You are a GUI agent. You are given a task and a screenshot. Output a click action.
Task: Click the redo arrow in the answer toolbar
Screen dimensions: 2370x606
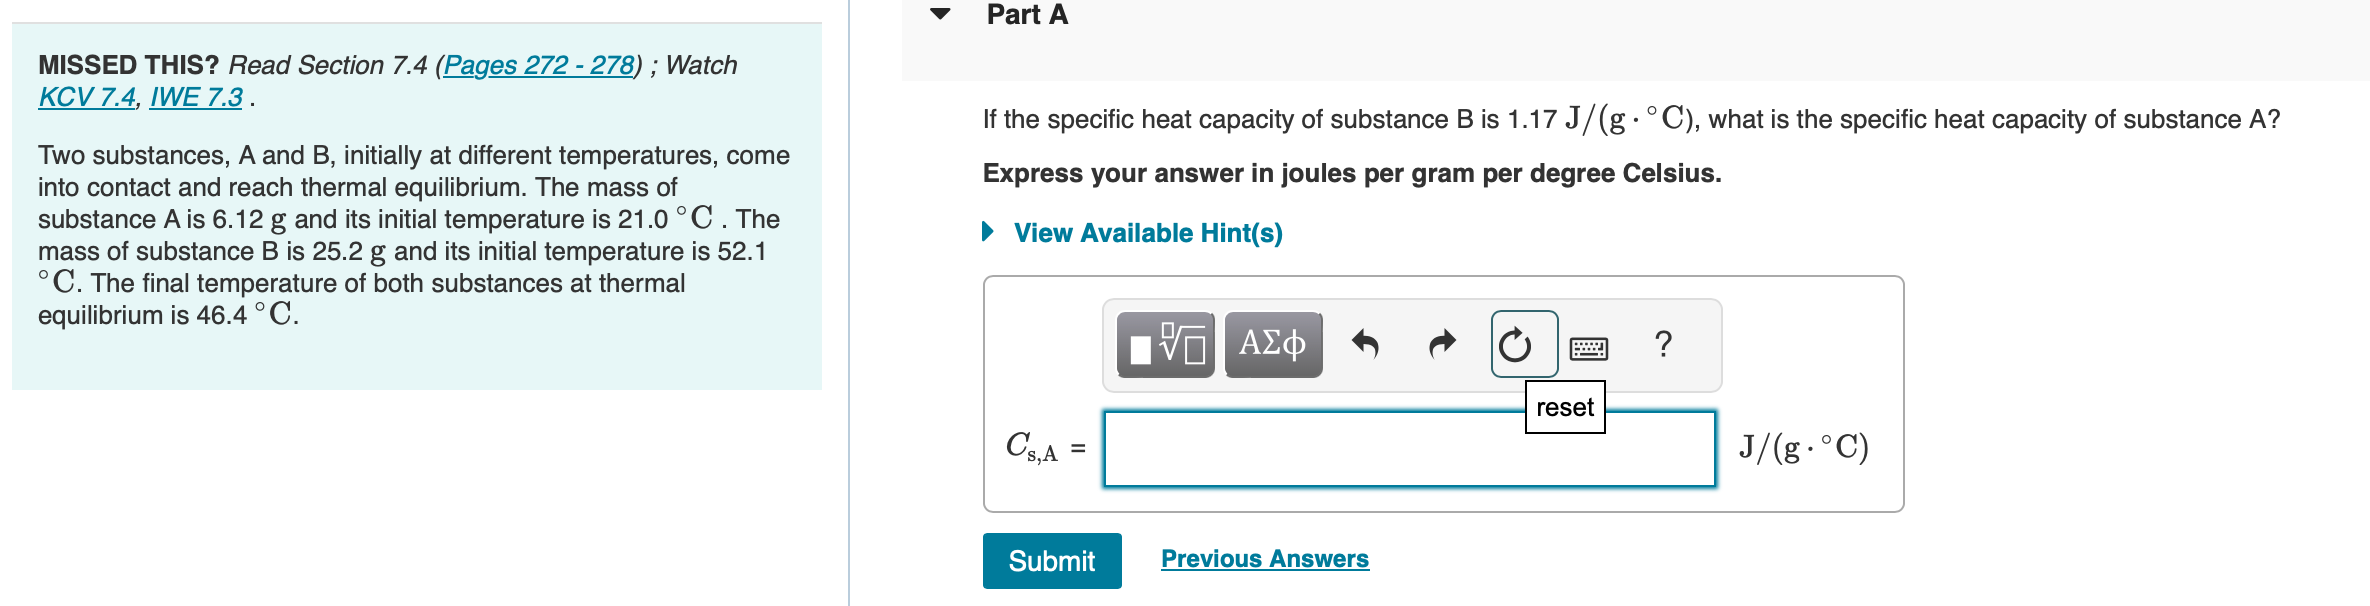(1442, 344)
